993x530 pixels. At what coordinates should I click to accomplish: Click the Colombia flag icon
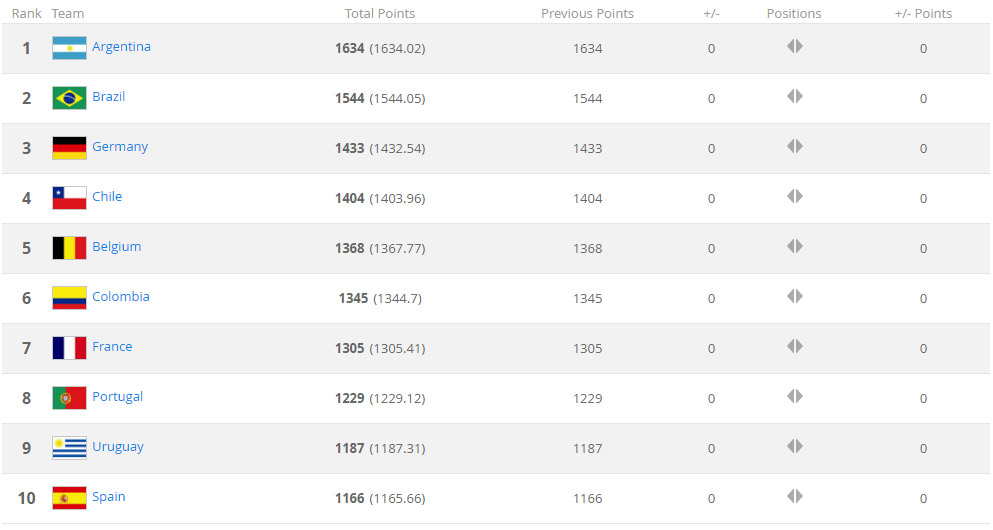(x=69, y=298)
